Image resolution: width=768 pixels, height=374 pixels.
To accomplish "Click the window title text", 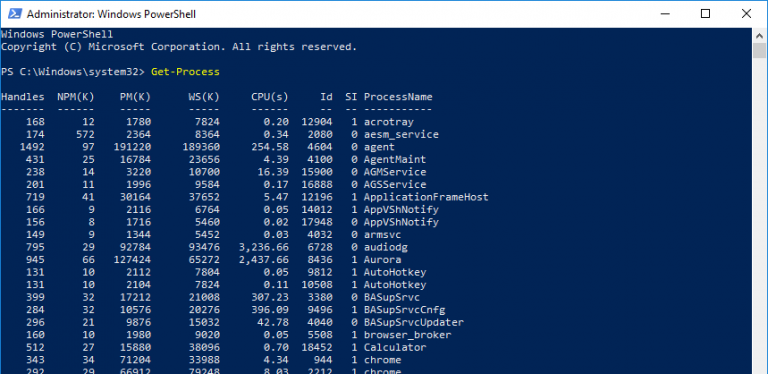I will 111,14.
